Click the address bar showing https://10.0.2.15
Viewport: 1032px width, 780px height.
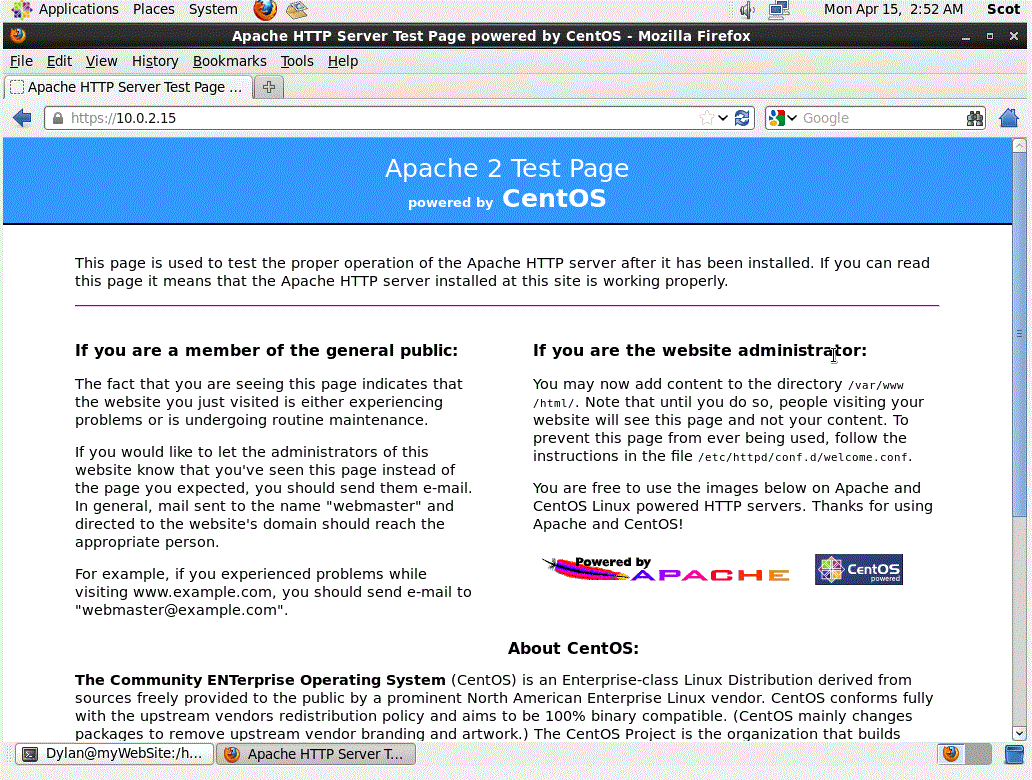click(x=380, y=118)
